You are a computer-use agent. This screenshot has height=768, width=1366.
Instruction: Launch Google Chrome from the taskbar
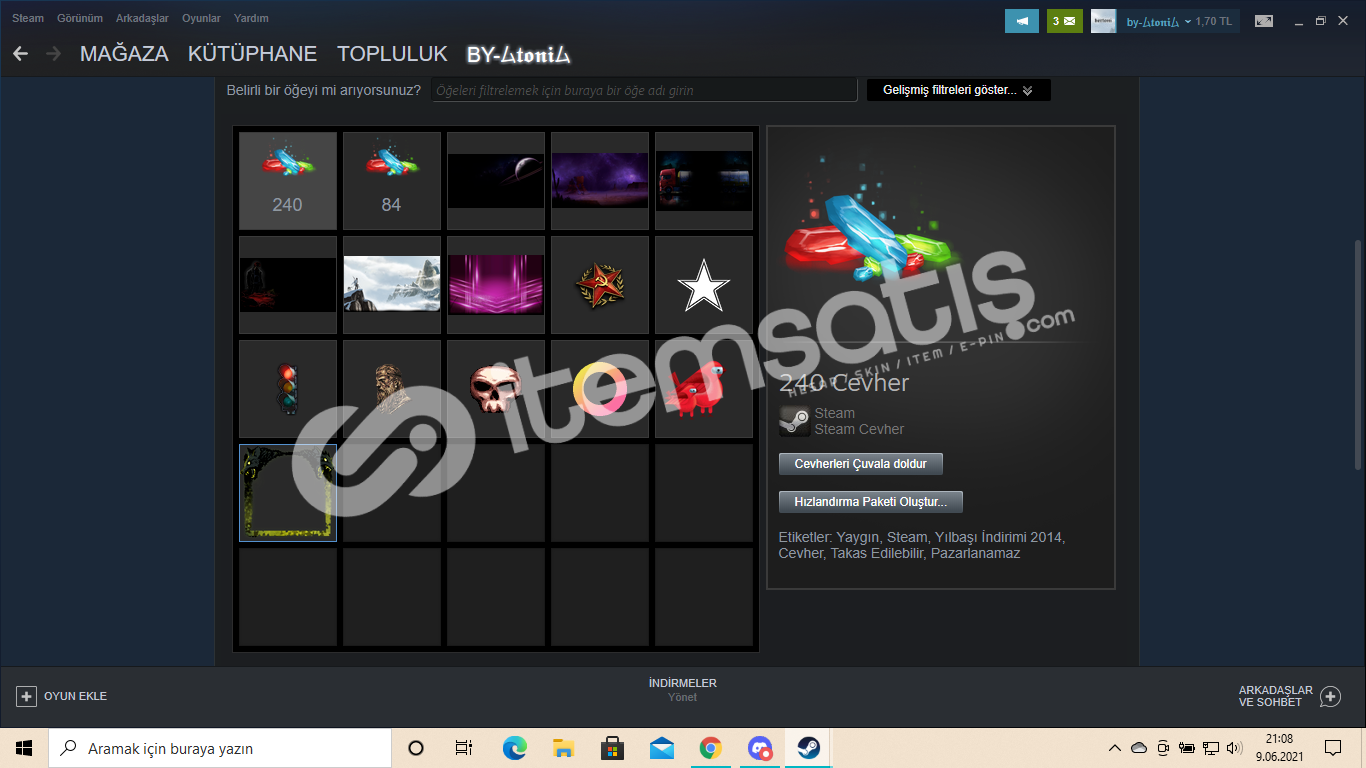point(711,748)
